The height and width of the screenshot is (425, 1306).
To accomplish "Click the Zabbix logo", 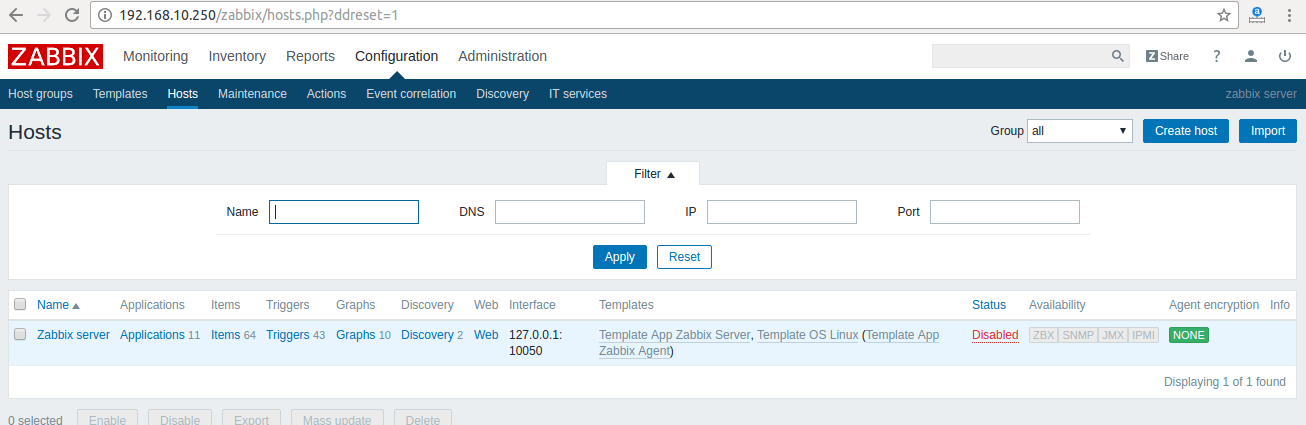I will [x=55, y=57].
